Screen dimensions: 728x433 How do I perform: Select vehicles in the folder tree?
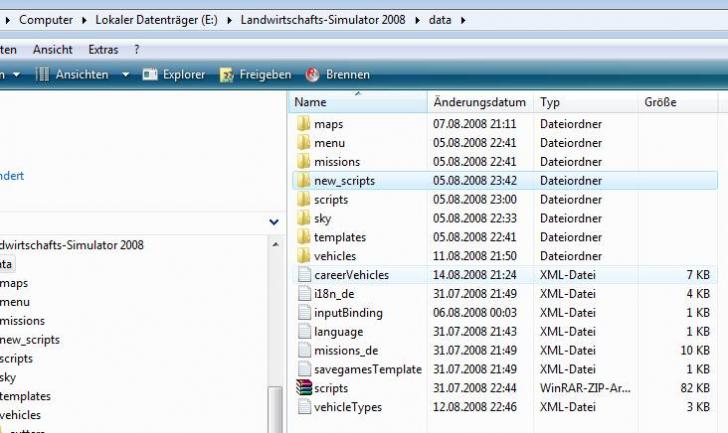[x=20, y=415]
